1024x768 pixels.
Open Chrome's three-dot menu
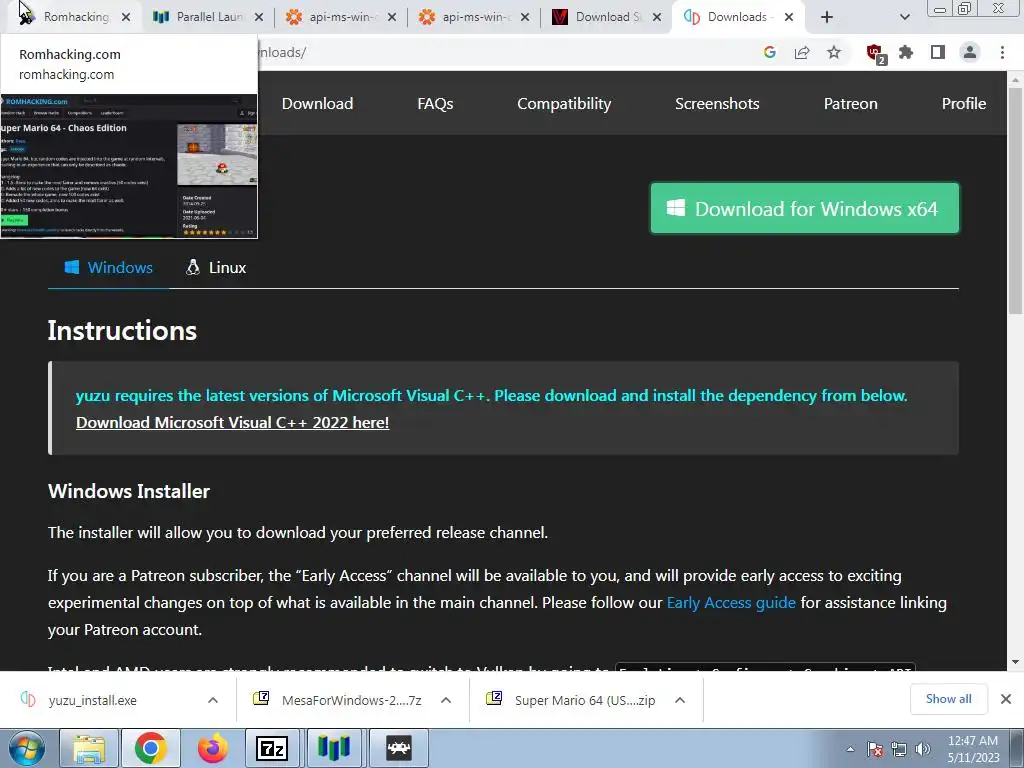(1002, 52)
